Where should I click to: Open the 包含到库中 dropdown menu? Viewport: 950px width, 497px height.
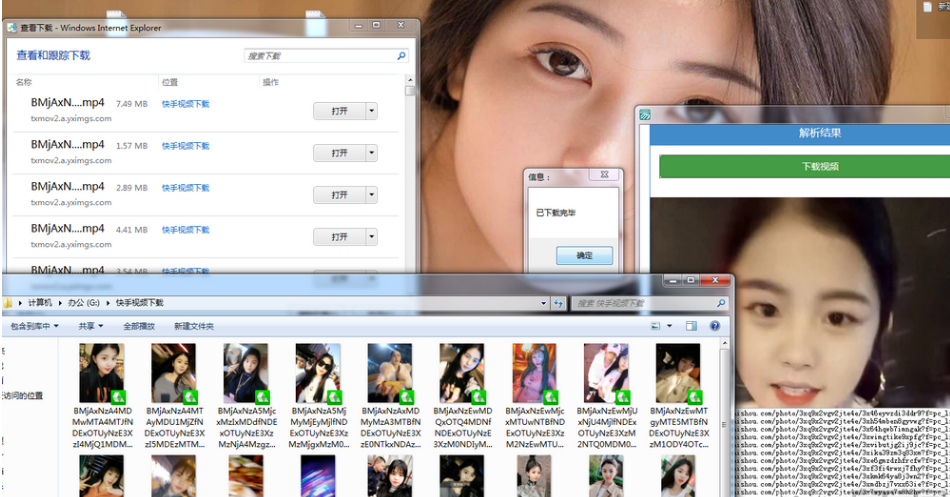coord(35,326)
